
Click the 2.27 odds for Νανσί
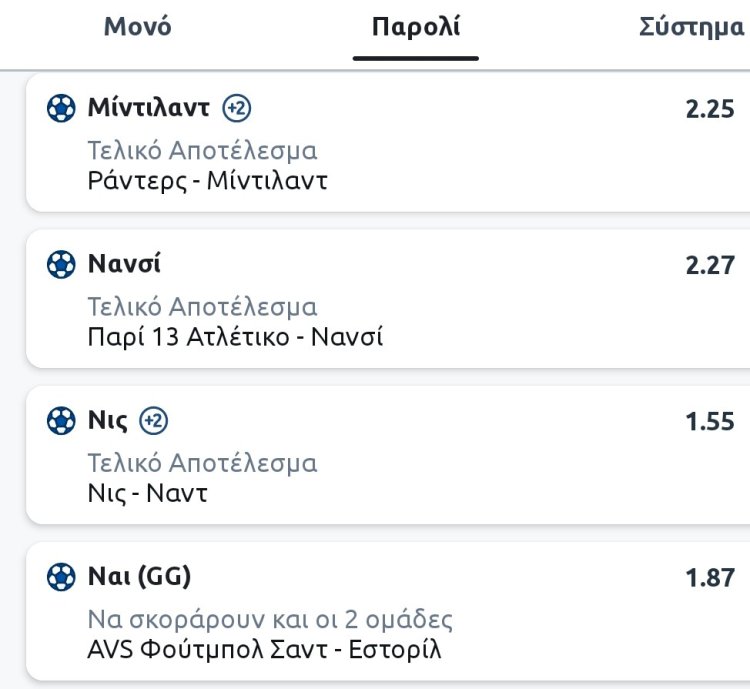pos(709,266)
